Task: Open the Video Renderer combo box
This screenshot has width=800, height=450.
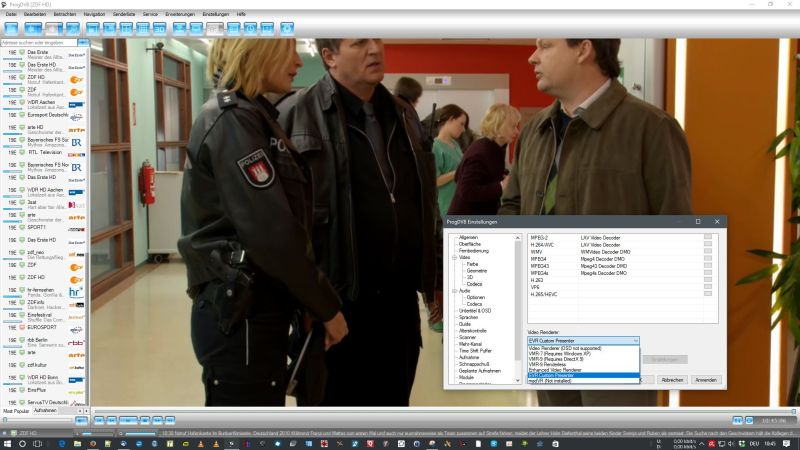Action: click(582, 340)
